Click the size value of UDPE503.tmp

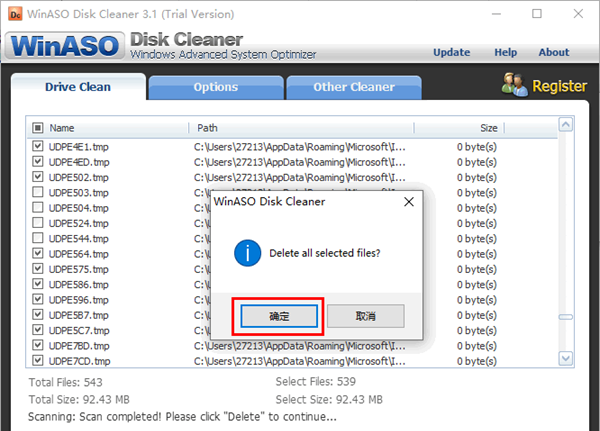[477, 193]
